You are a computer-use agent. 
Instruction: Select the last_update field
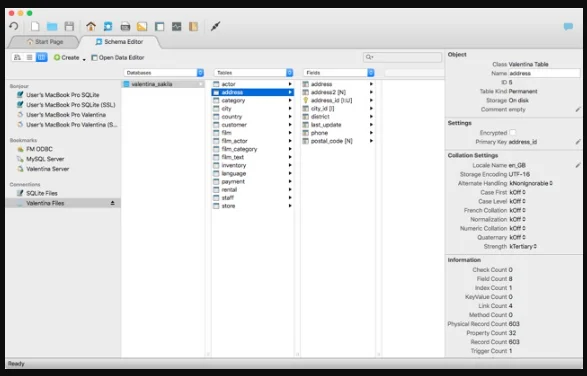pos(338,125)
